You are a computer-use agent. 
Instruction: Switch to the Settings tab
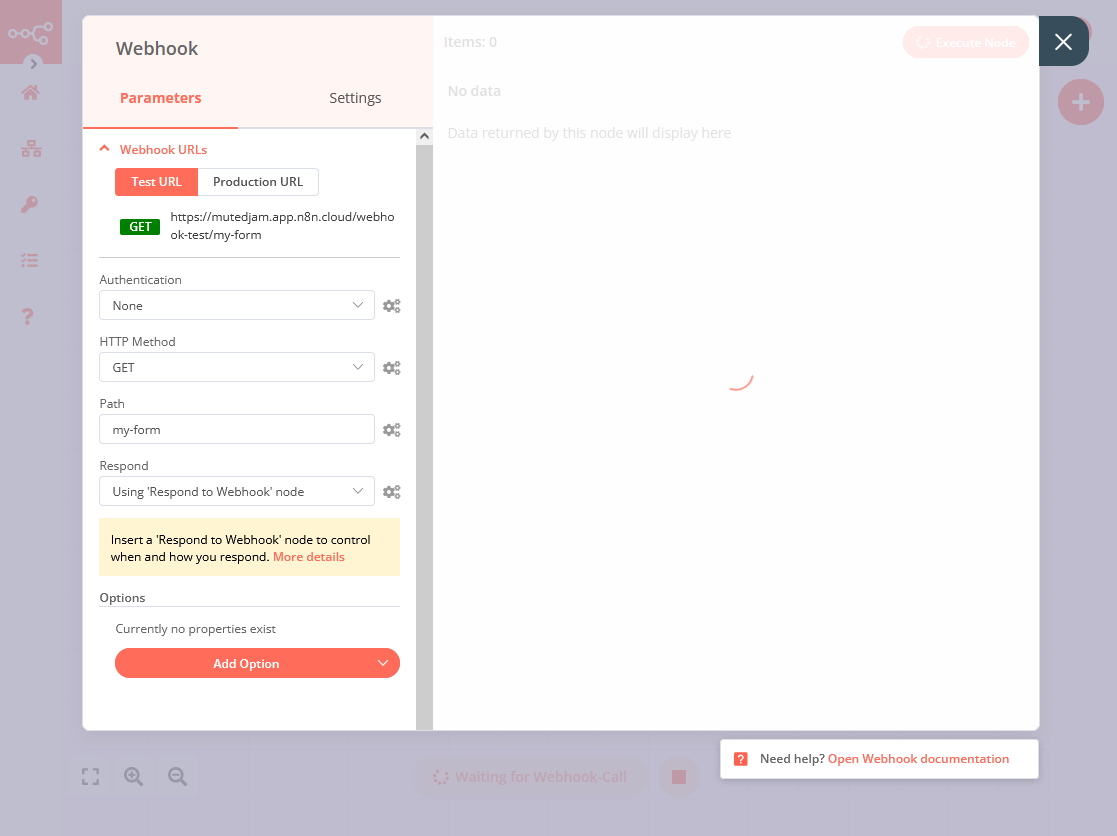355,98
